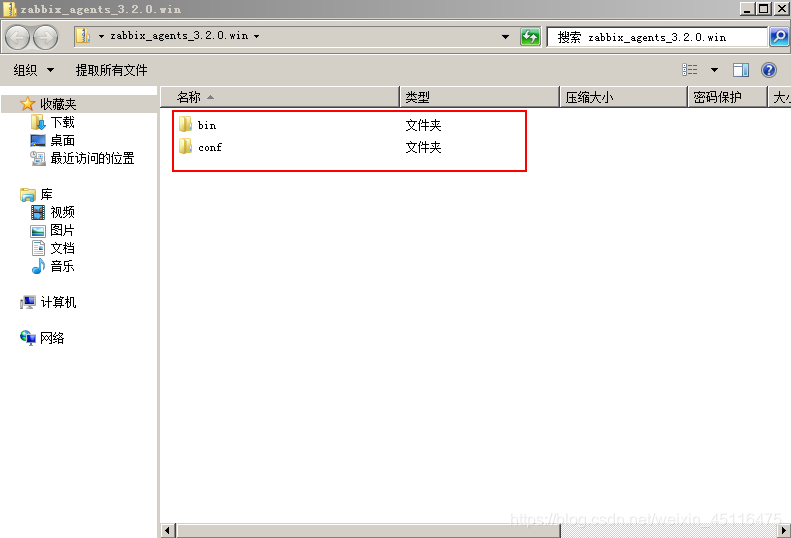Click the type cell 文件夹 of bin row
The width and height of the screenshot is (791, 538).
pos(423,125)
